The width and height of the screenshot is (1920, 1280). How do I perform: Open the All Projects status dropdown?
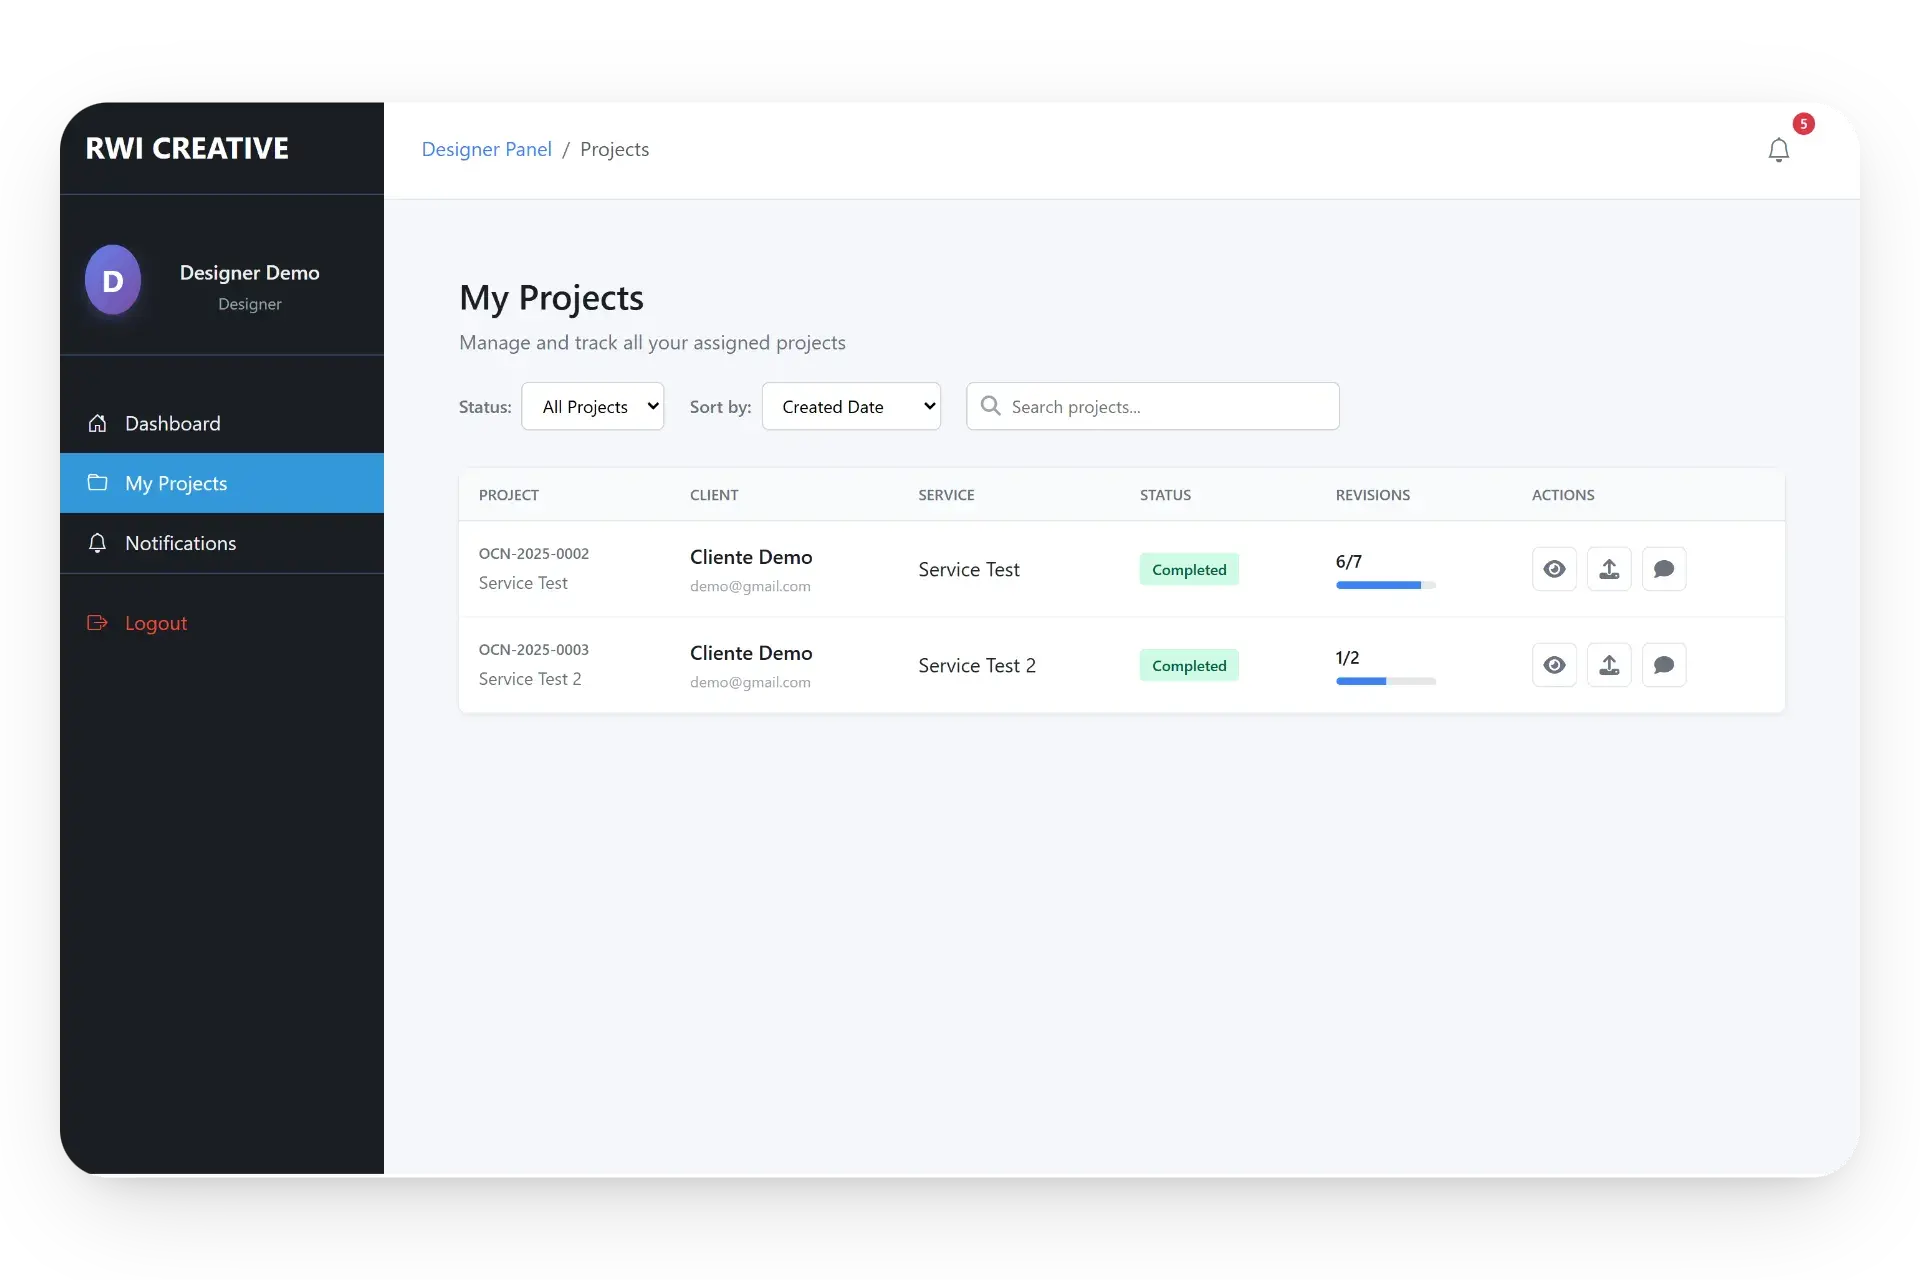(x=592, y=406)
